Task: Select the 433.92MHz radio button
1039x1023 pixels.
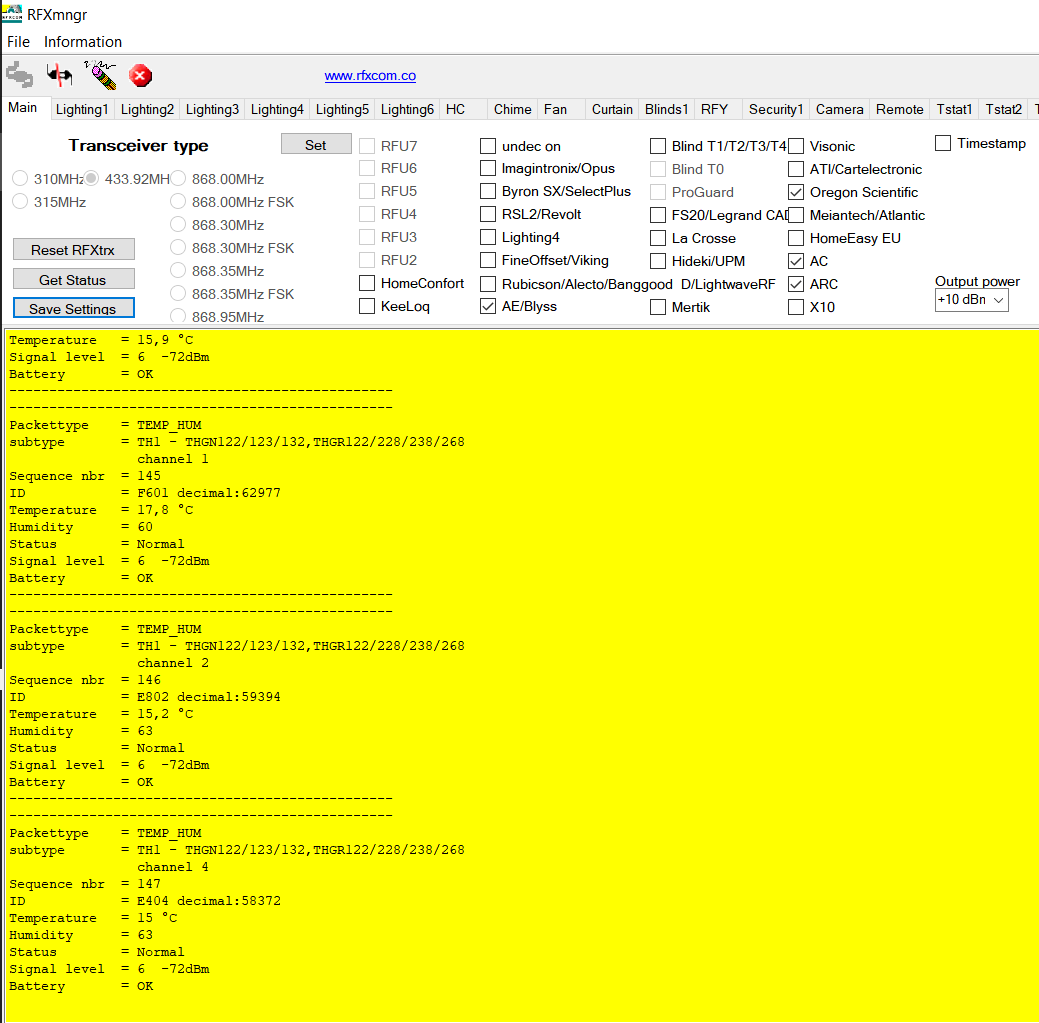Action: point(92,179)
